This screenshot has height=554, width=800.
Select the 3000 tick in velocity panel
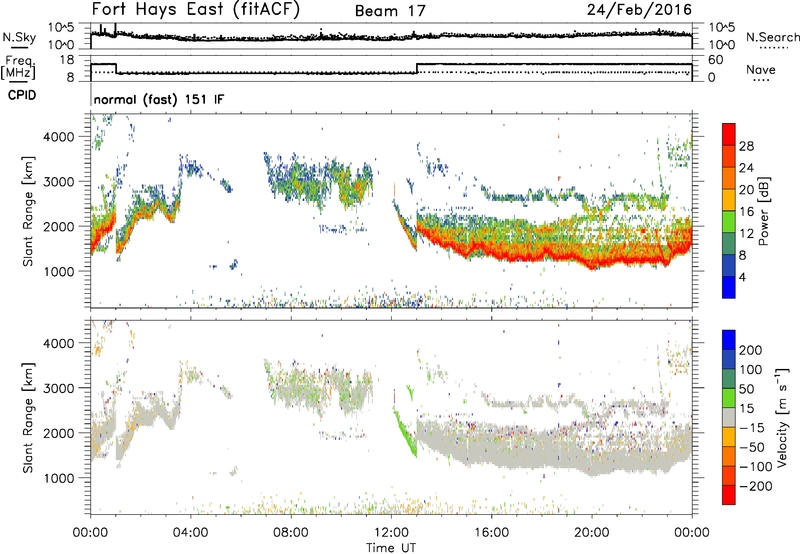59,389
